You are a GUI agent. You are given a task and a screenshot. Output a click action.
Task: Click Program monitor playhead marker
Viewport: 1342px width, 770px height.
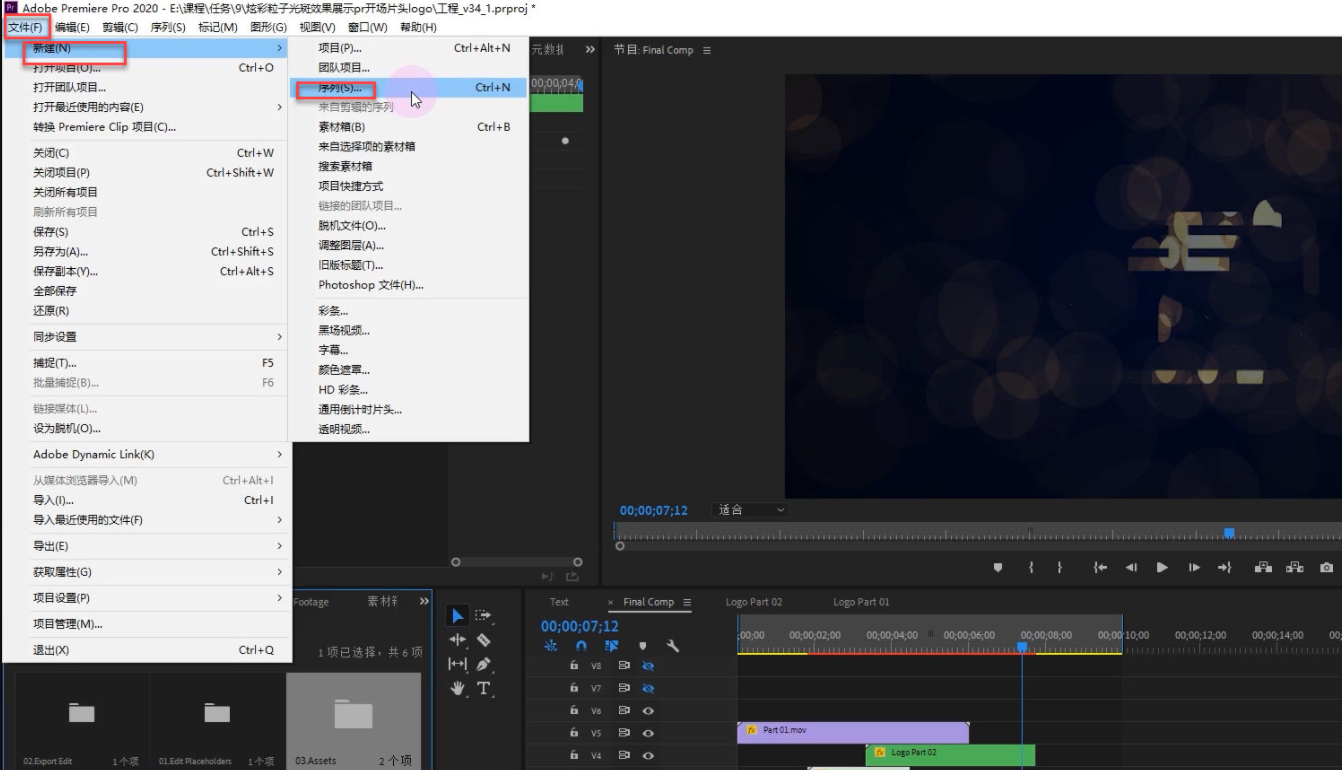pyautogui.click(x=1229, y=533)
